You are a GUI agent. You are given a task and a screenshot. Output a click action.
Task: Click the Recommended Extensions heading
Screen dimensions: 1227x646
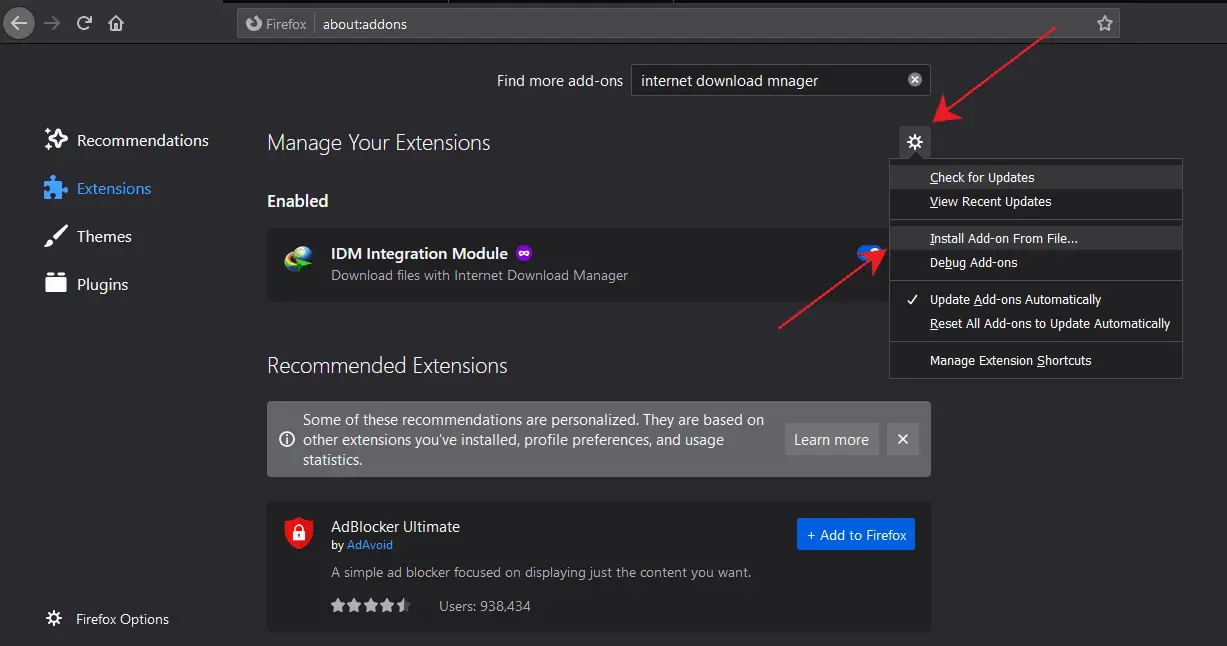(x=387, y=366)
